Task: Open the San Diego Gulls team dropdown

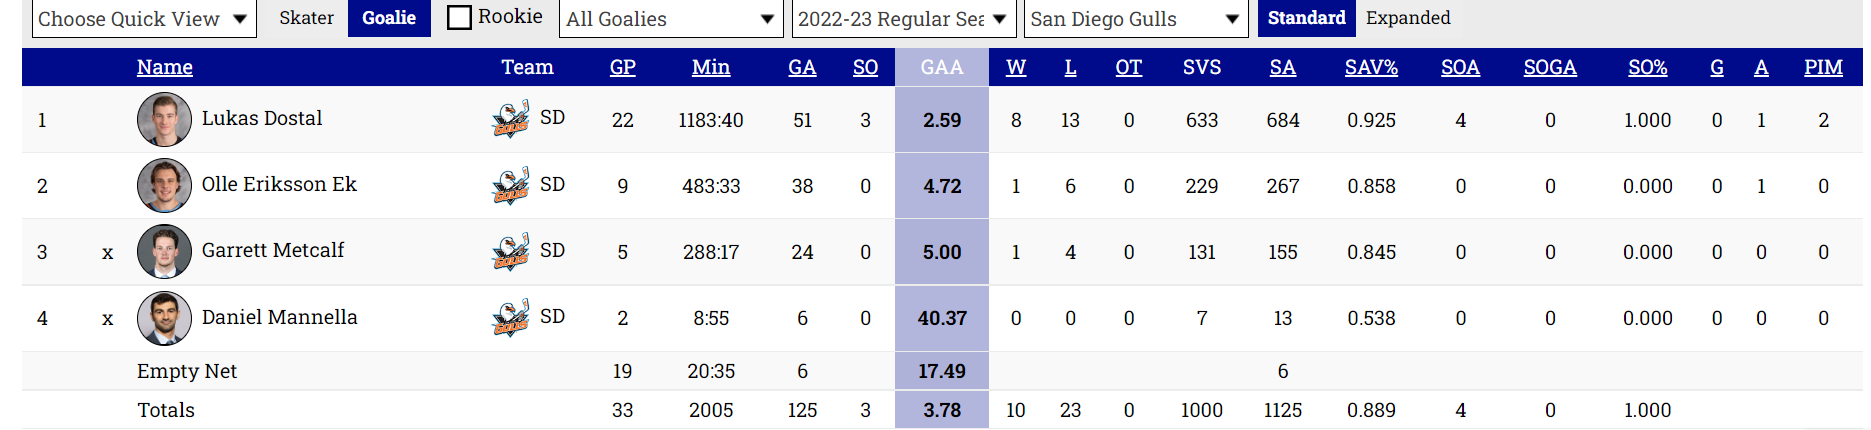Action: click(1135, 19)
